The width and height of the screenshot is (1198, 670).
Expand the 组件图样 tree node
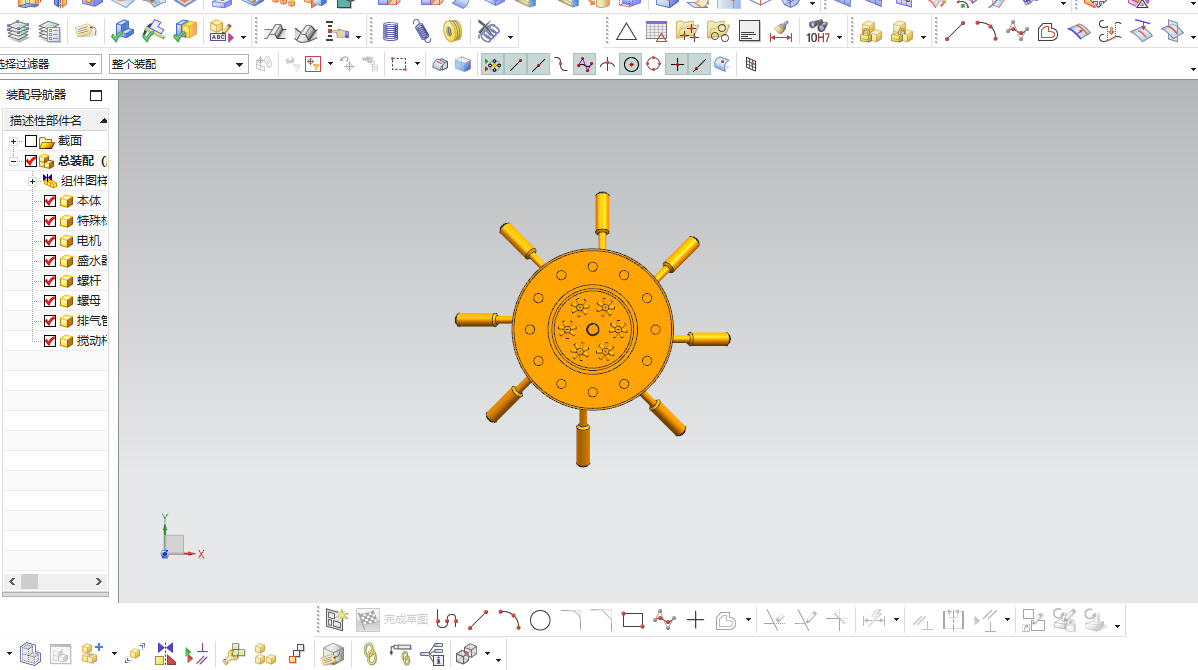point(32,181)
